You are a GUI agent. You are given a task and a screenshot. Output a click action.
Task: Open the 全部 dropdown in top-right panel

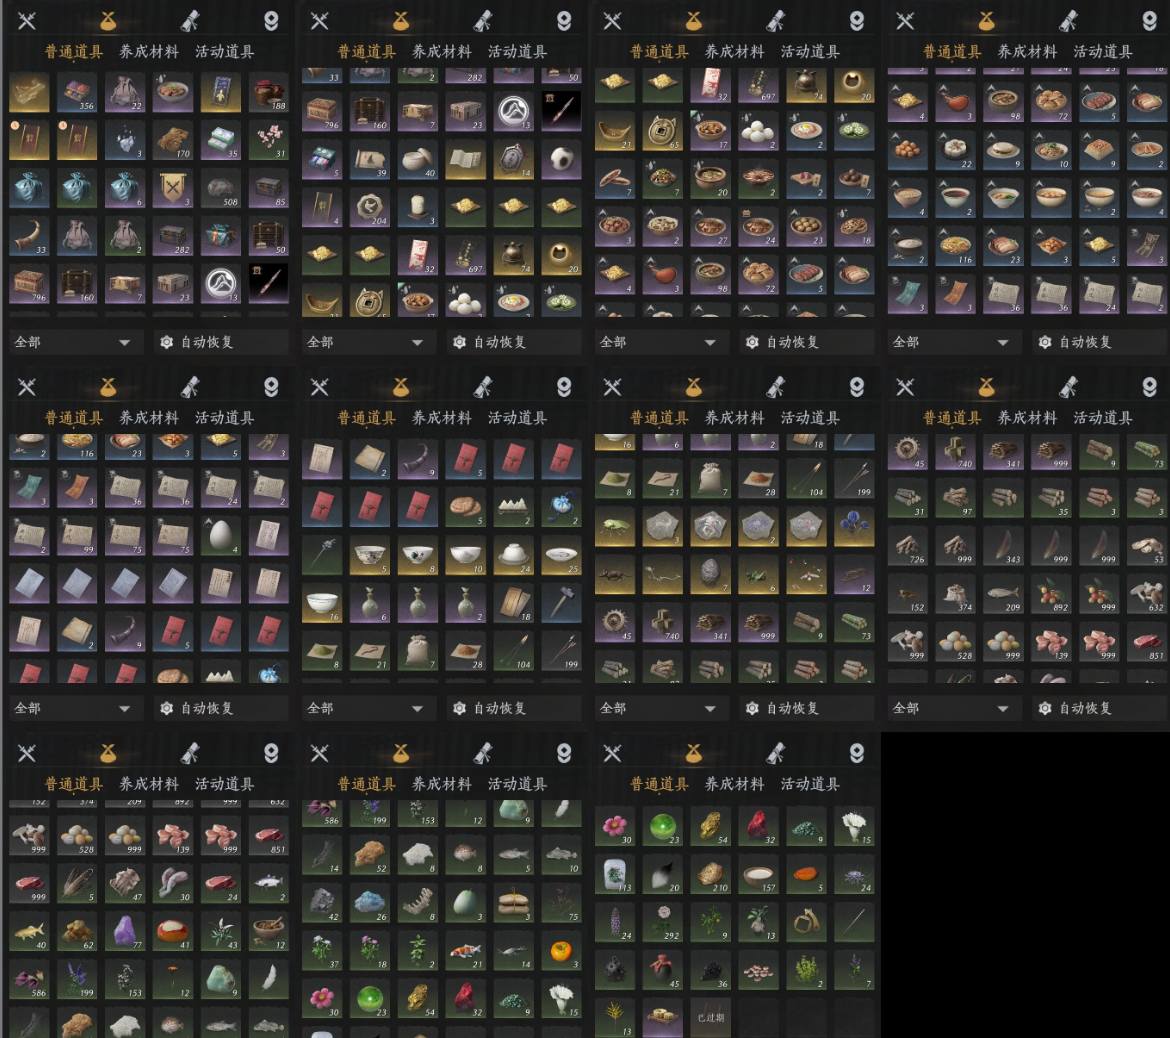[x=951, y=343]
